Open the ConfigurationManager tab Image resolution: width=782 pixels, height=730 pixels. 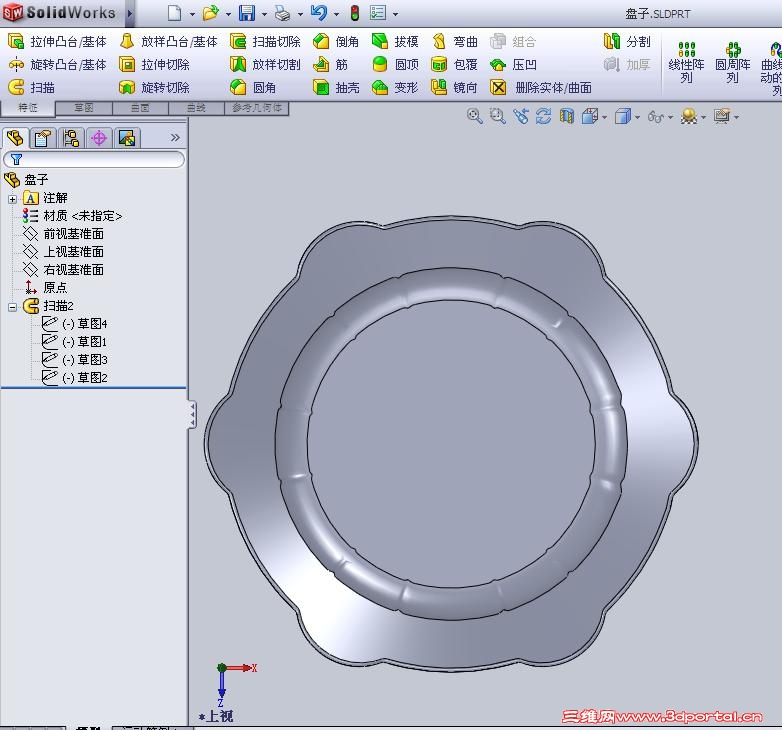pyautogui.click(x=71, y=138)
